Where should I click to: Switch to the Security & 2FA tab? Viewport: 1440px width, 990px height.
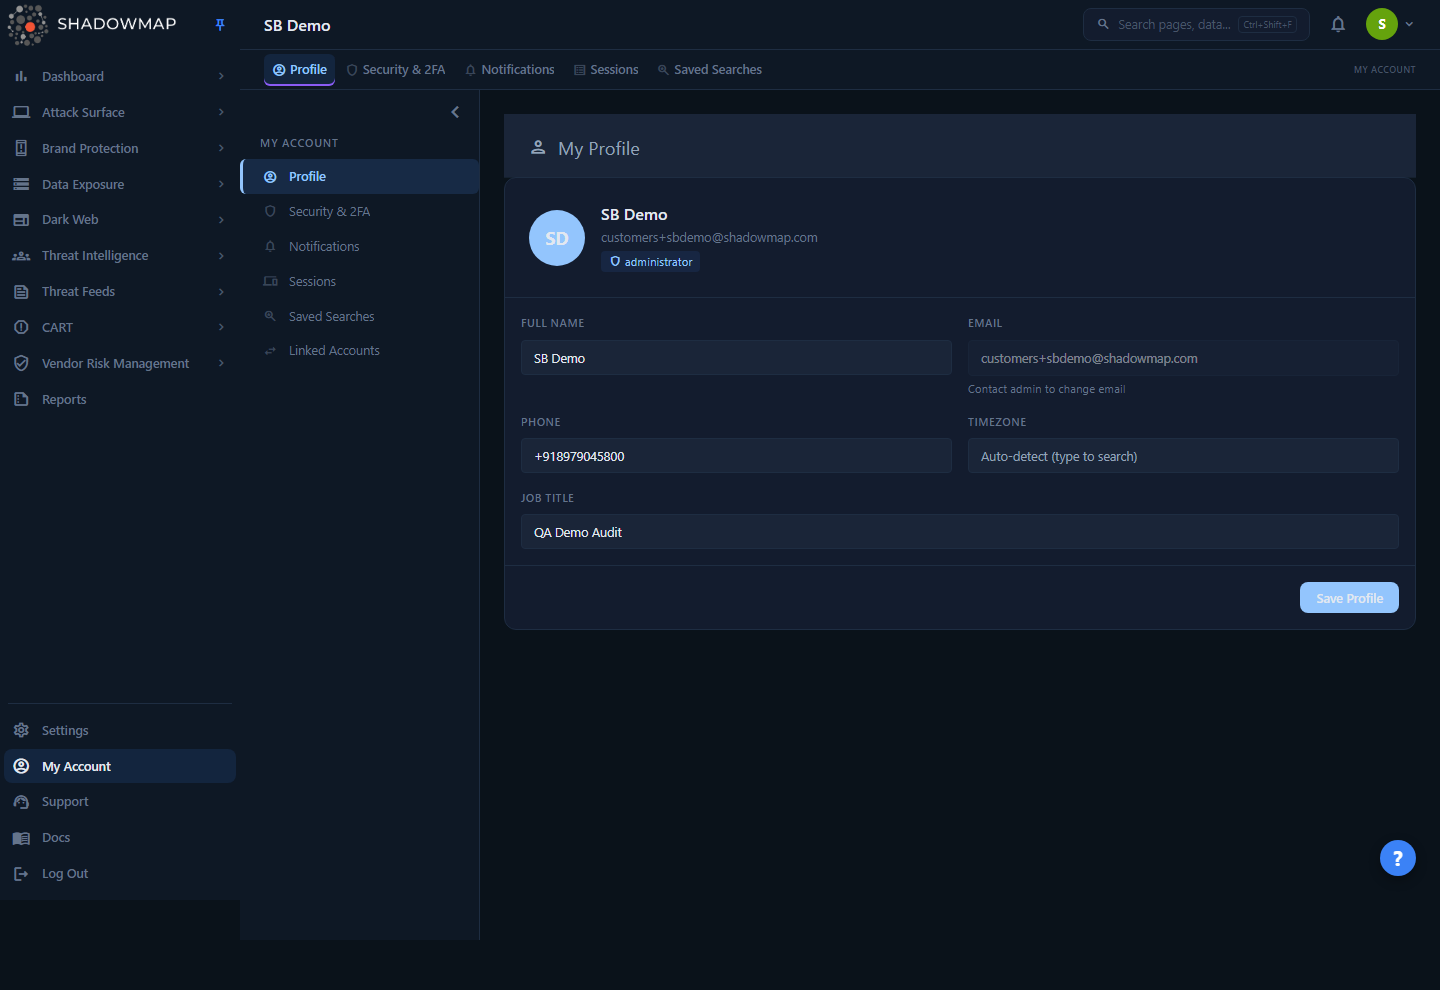[x=396, y=70]
